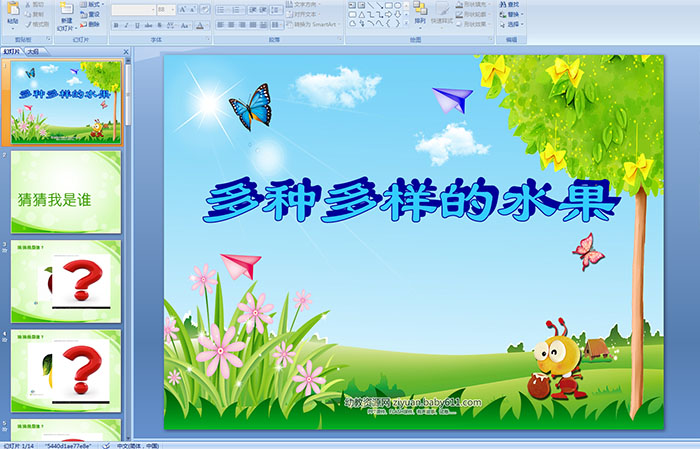Click the Paste clipboard icon

(x=13, y=8)
